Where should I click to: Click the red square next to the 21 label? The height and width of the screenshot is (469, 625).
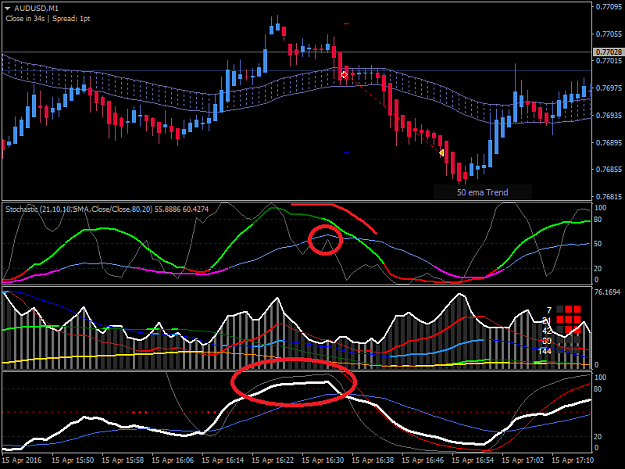pos(560,320)
